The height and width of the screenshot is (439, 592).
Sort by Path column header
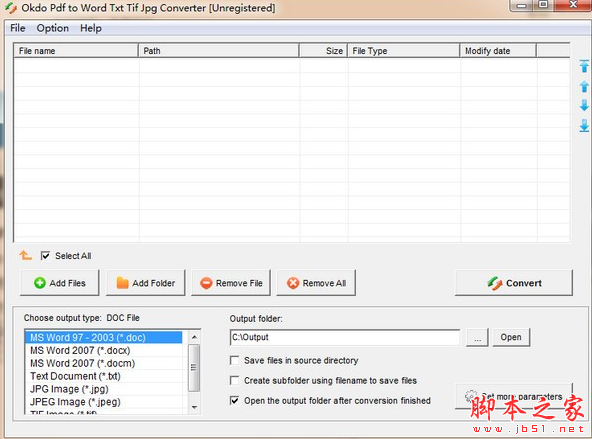[219, 51]
